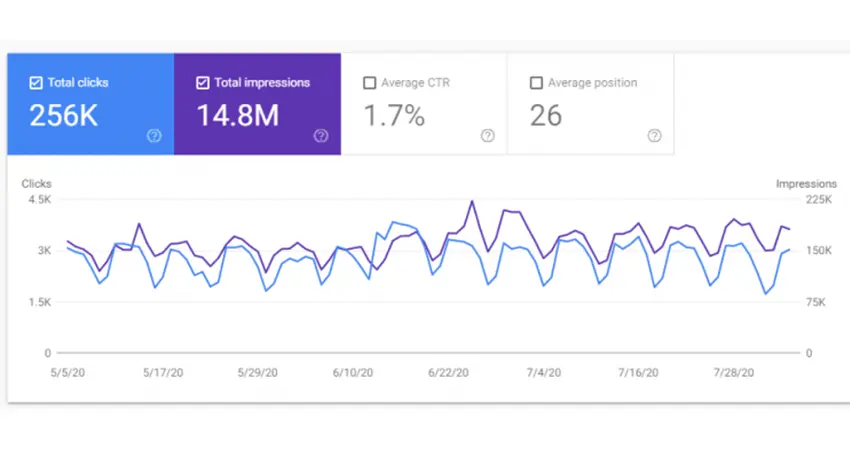Open help icon on Average CTR card

click(488, 136)
